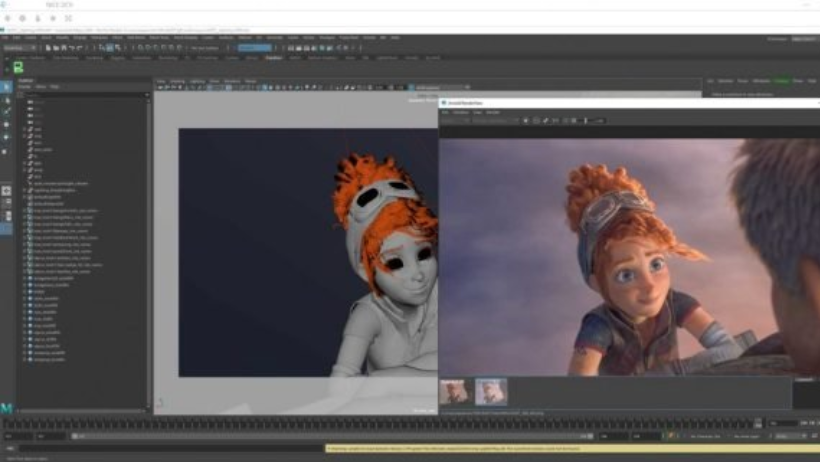Open the blue highlighted Symmetry dropdown
Image resolution: width=820 pixels, height=462 pixels.
click(255, 48)
